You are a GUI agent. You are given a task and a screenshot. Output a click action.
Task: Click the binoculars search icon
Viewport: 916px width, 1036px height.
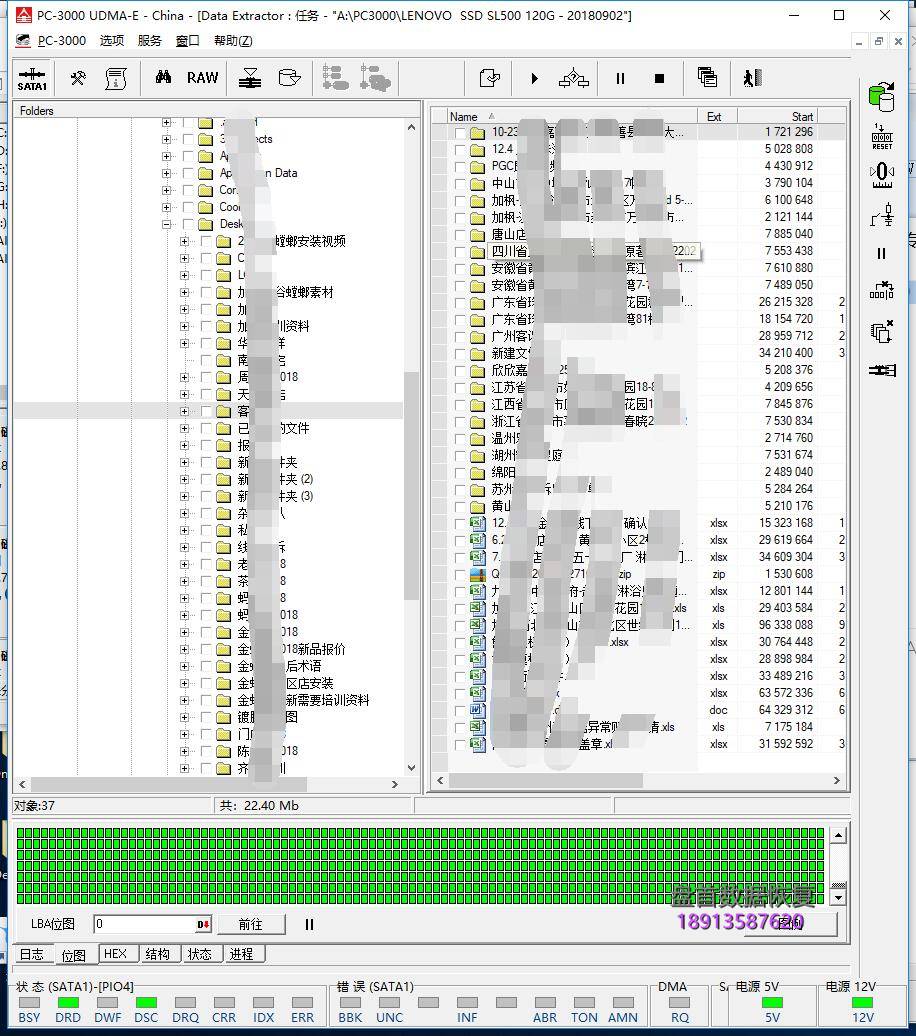[163, 78]
